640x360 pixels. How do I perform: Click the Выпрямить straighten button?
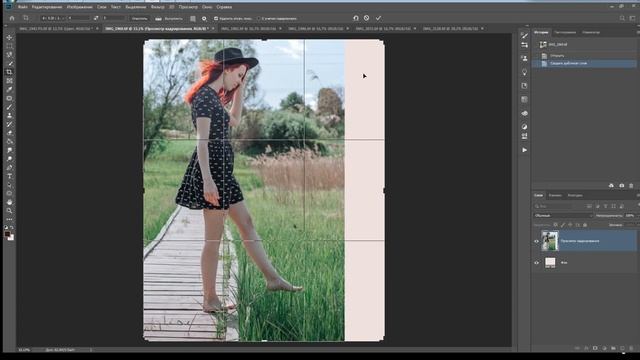point(169,18)
